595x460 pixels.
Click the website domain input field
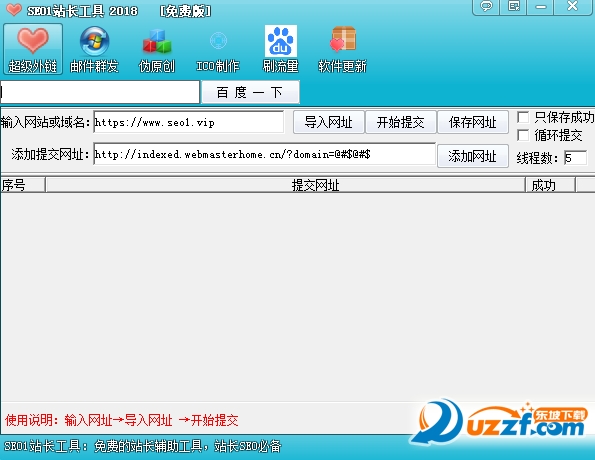pyautogui.click(x=189, y=122)
